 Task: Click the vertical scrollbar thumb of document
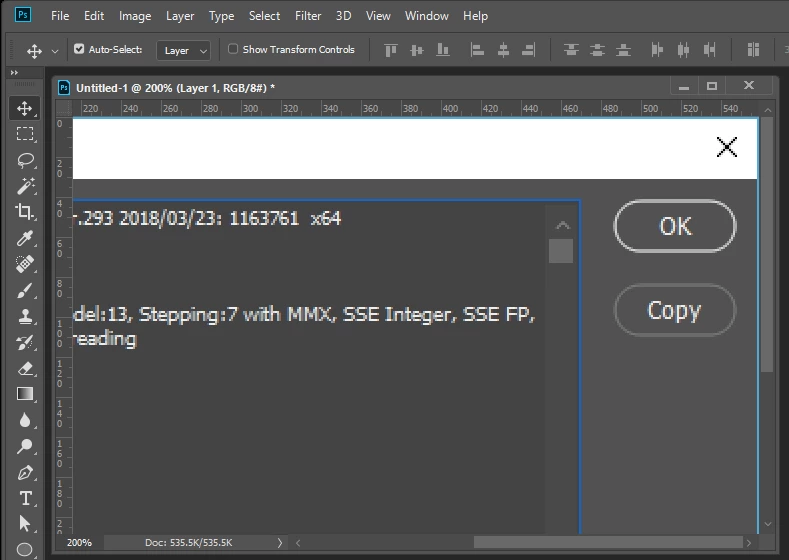click(x=767, y=245)
